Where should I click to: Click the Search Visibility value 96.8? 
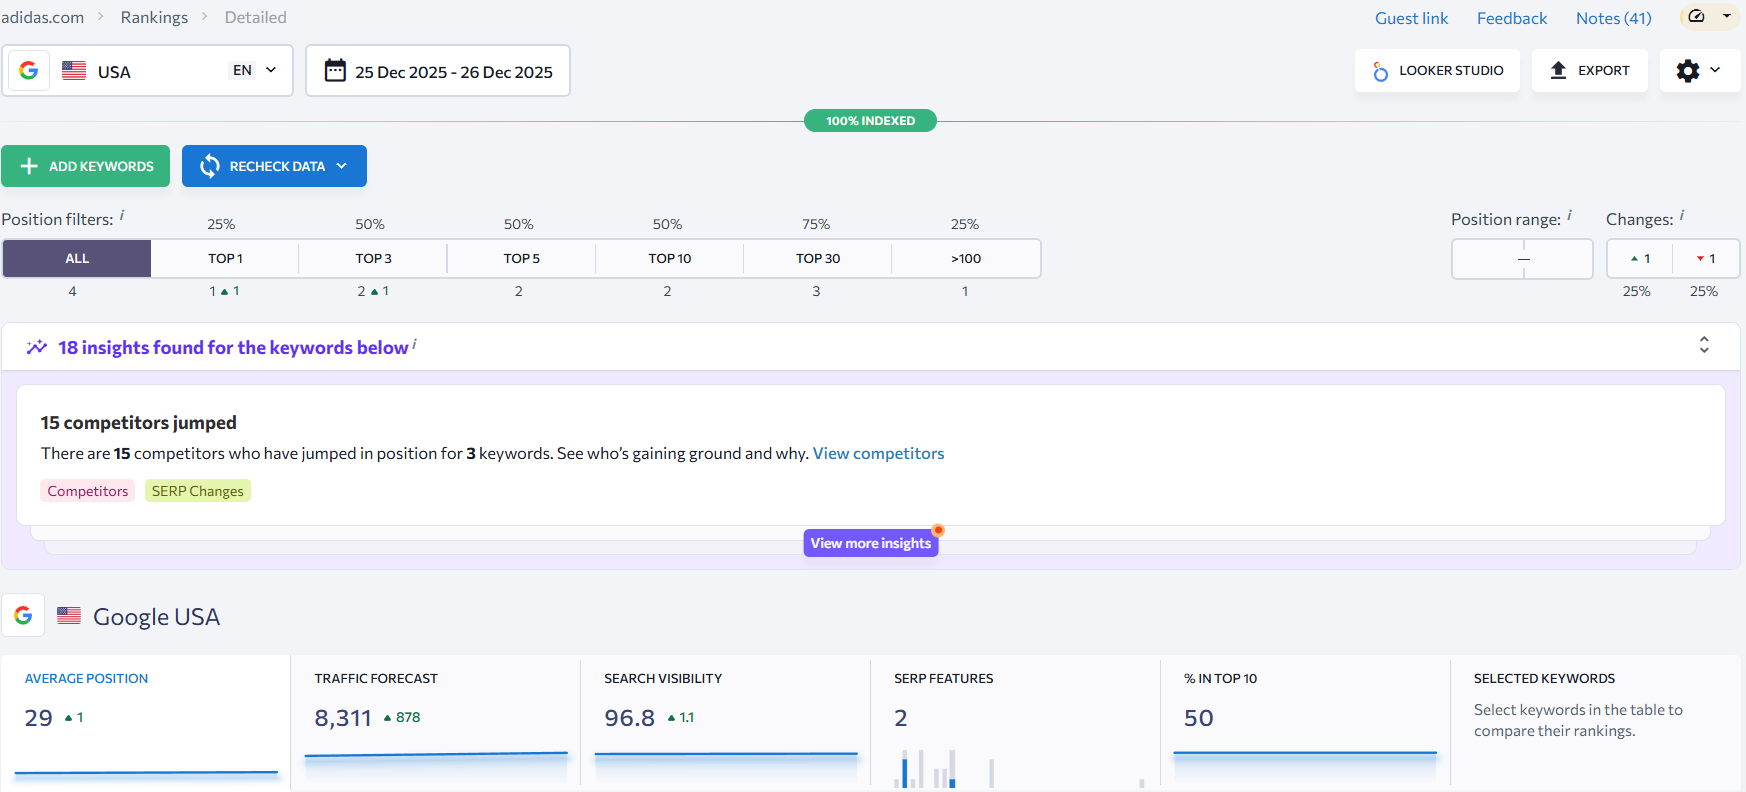(x=630, y=718)
